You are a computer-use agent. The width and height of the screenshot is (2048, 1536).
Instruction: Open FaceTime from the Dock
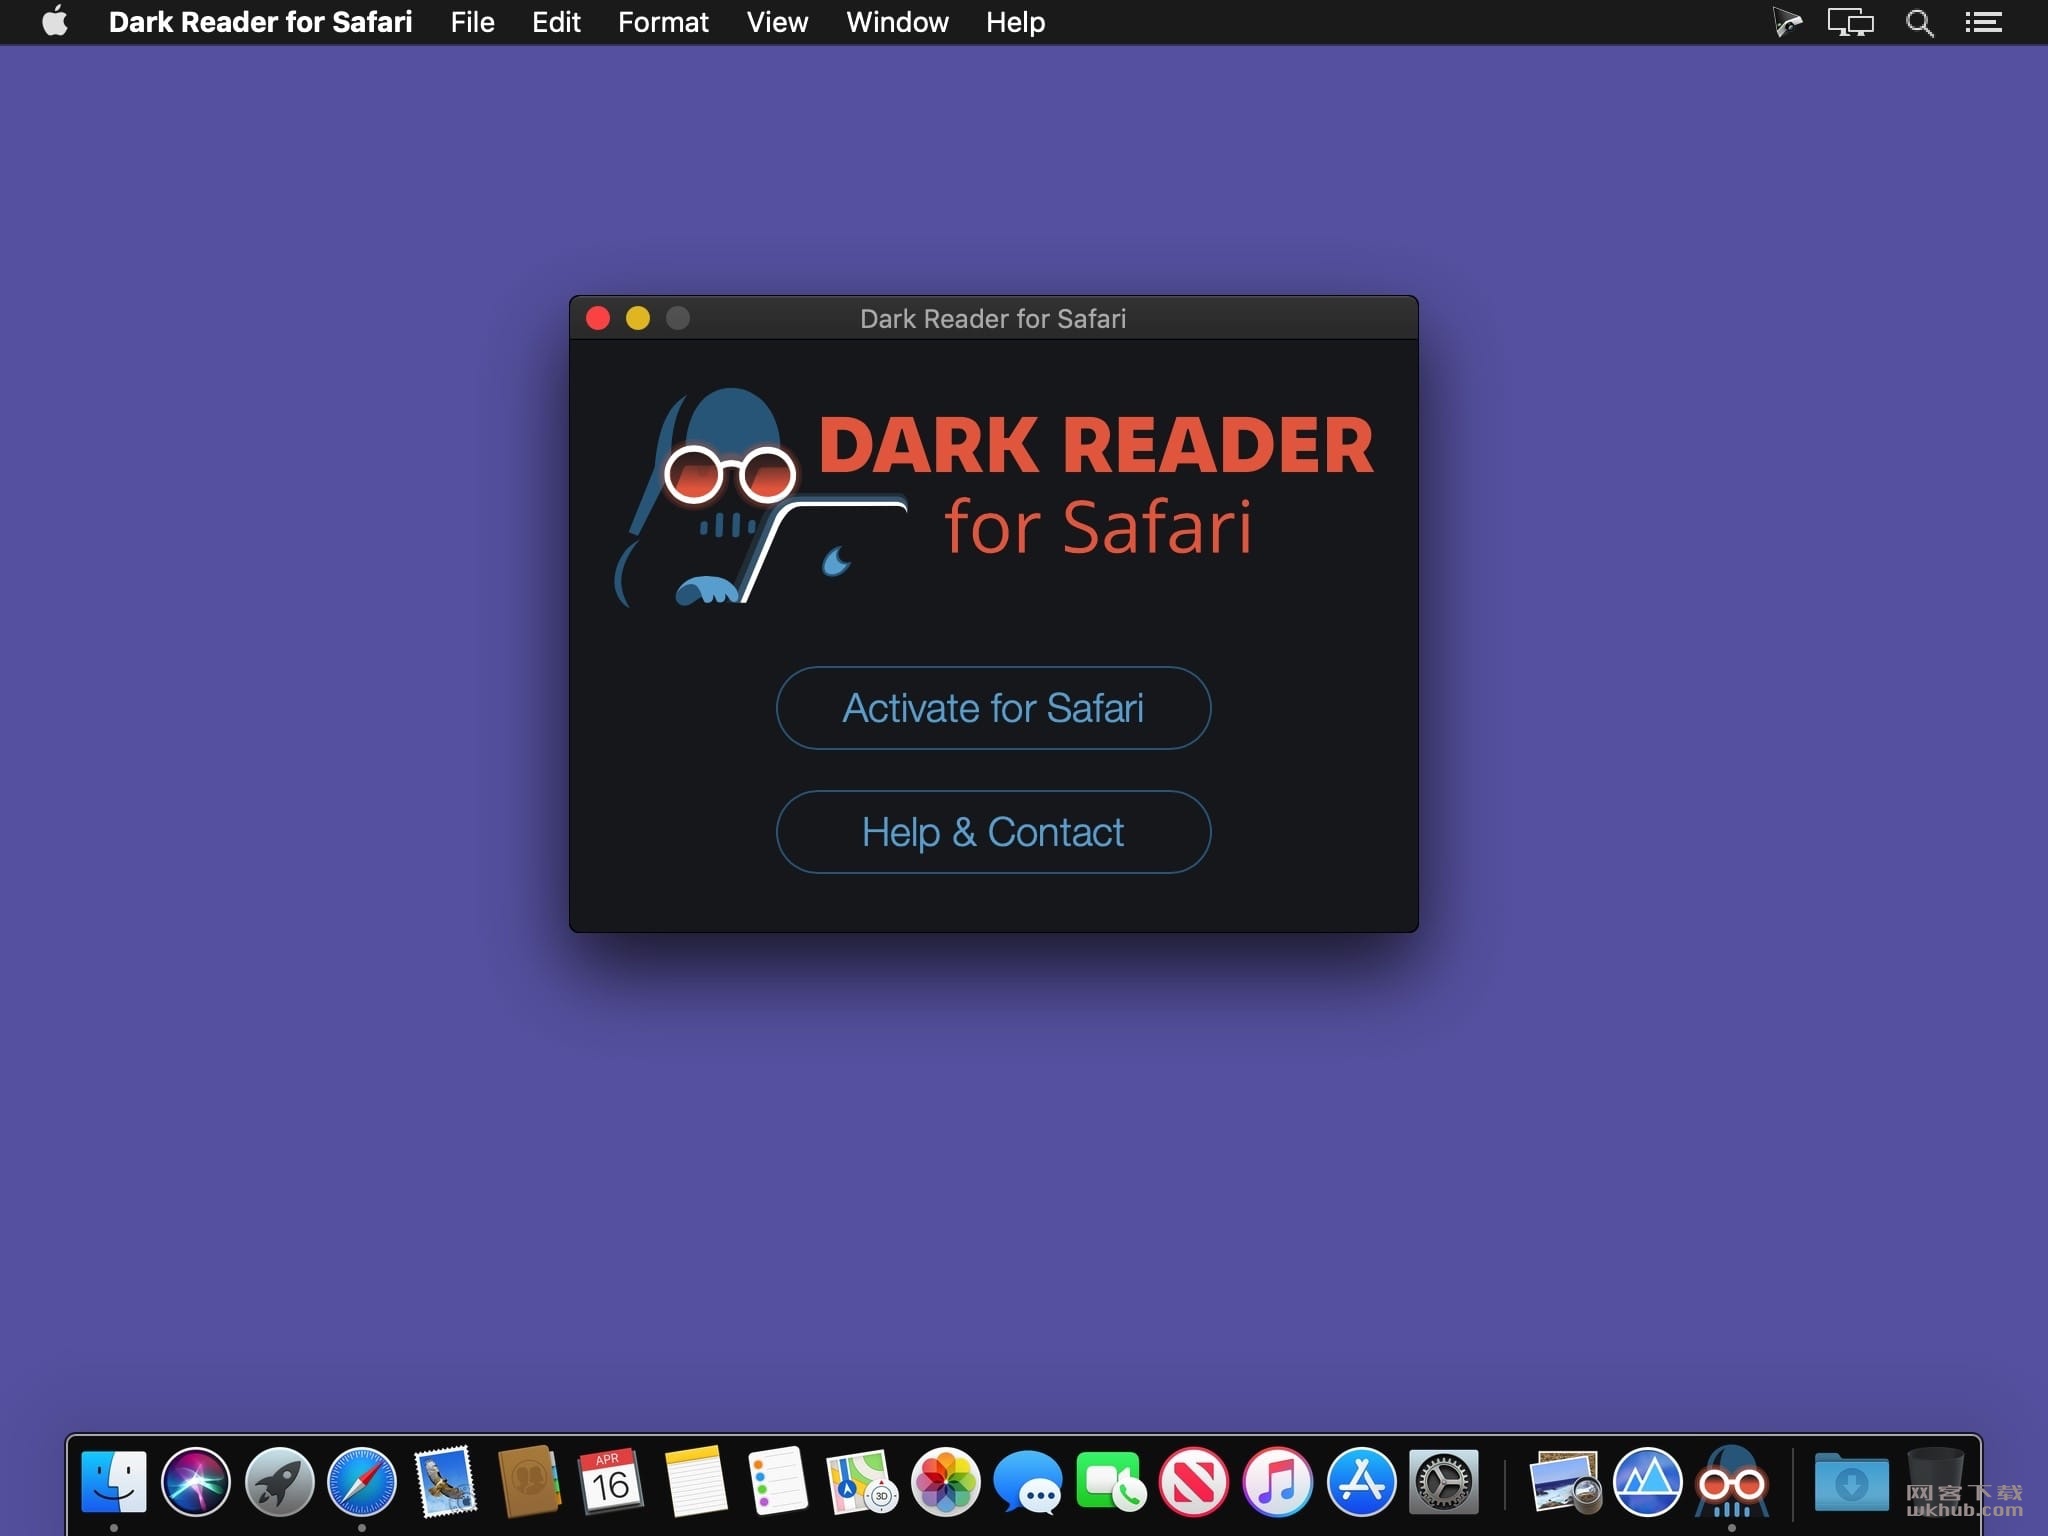[1110, 1481]
